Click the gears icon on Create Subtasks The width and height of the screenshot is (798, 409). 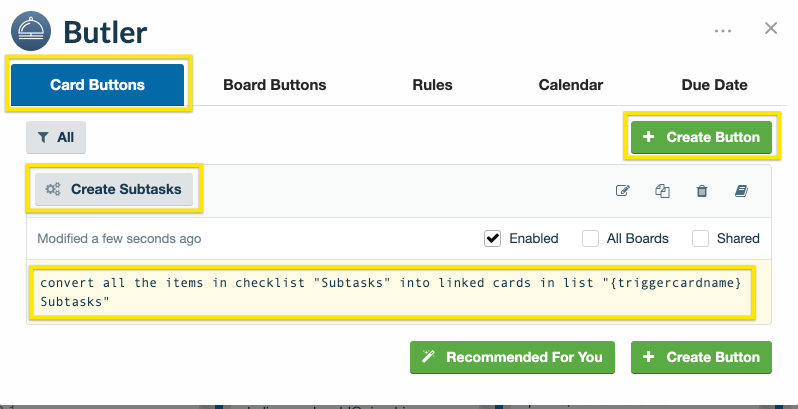(52, 189)
